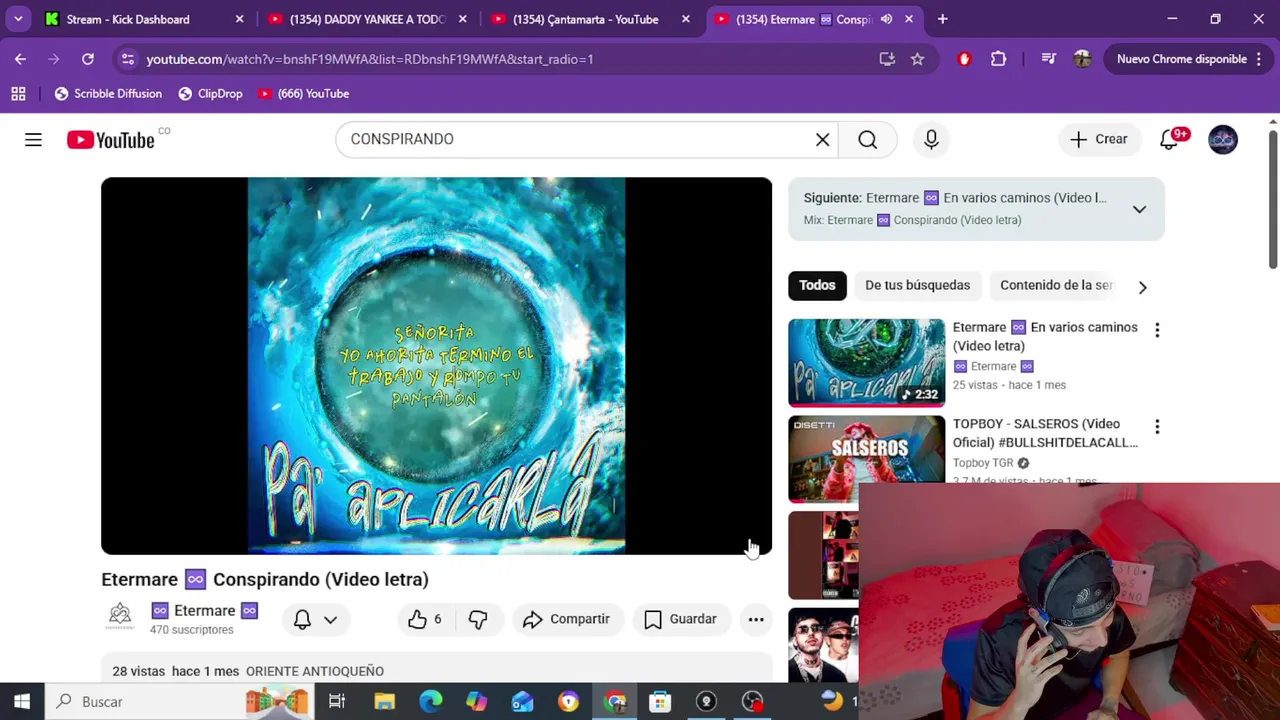Open the YouTube hamburger guide menu

point(33,140)
